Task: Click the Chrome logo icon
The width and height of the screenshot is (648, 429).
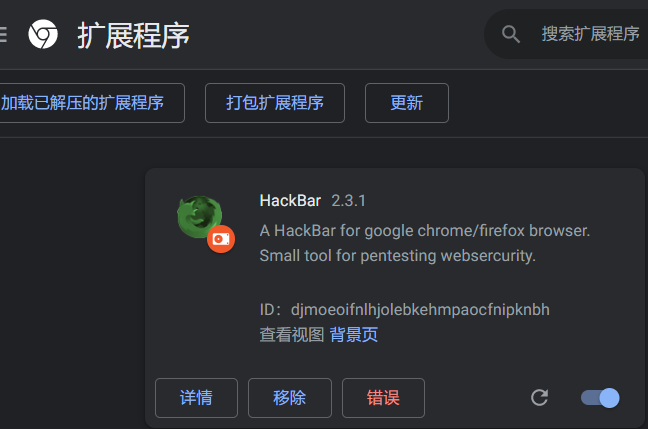Action: point(43,34)
